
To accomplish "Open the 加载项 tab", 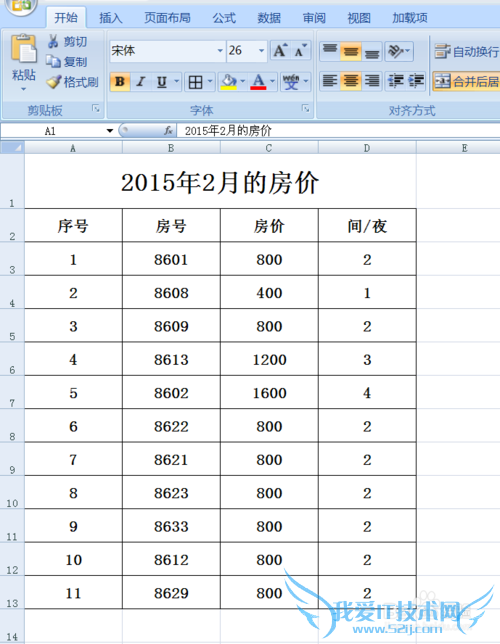I will click(410, 18).
